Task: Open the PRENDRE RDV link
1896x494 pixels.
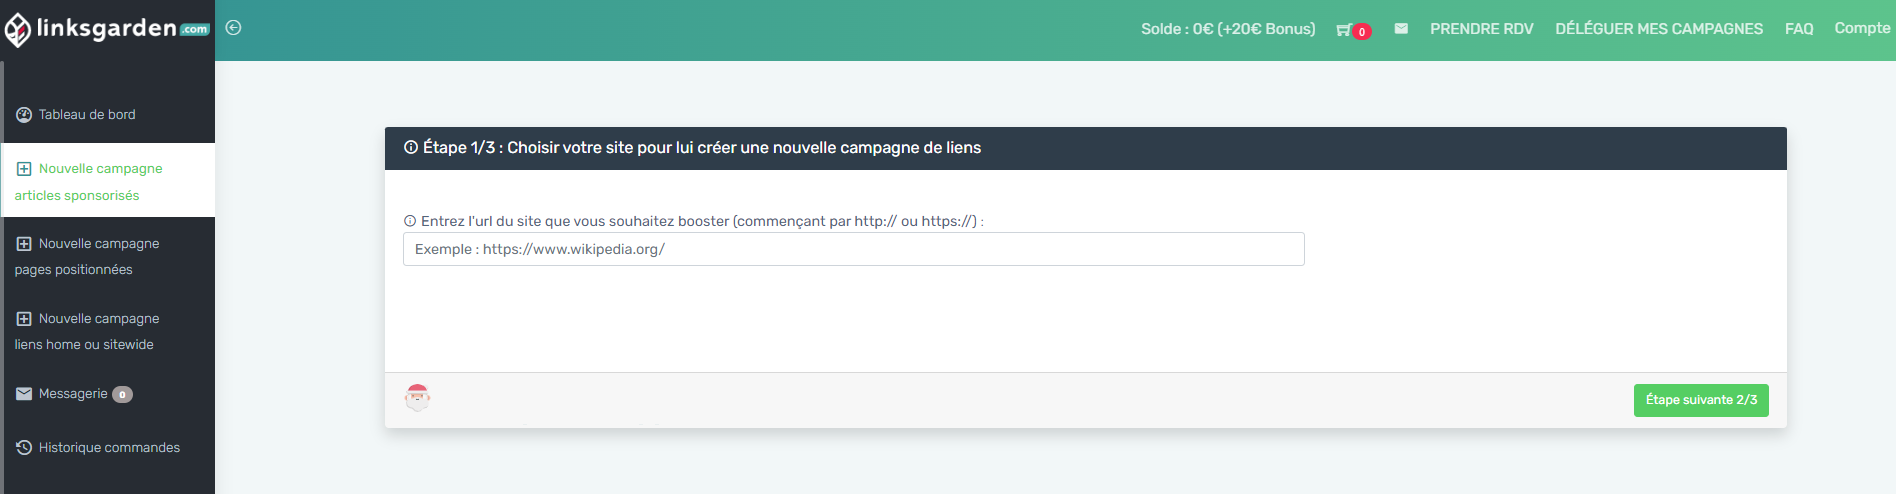Action: [x=1481, y=29]
